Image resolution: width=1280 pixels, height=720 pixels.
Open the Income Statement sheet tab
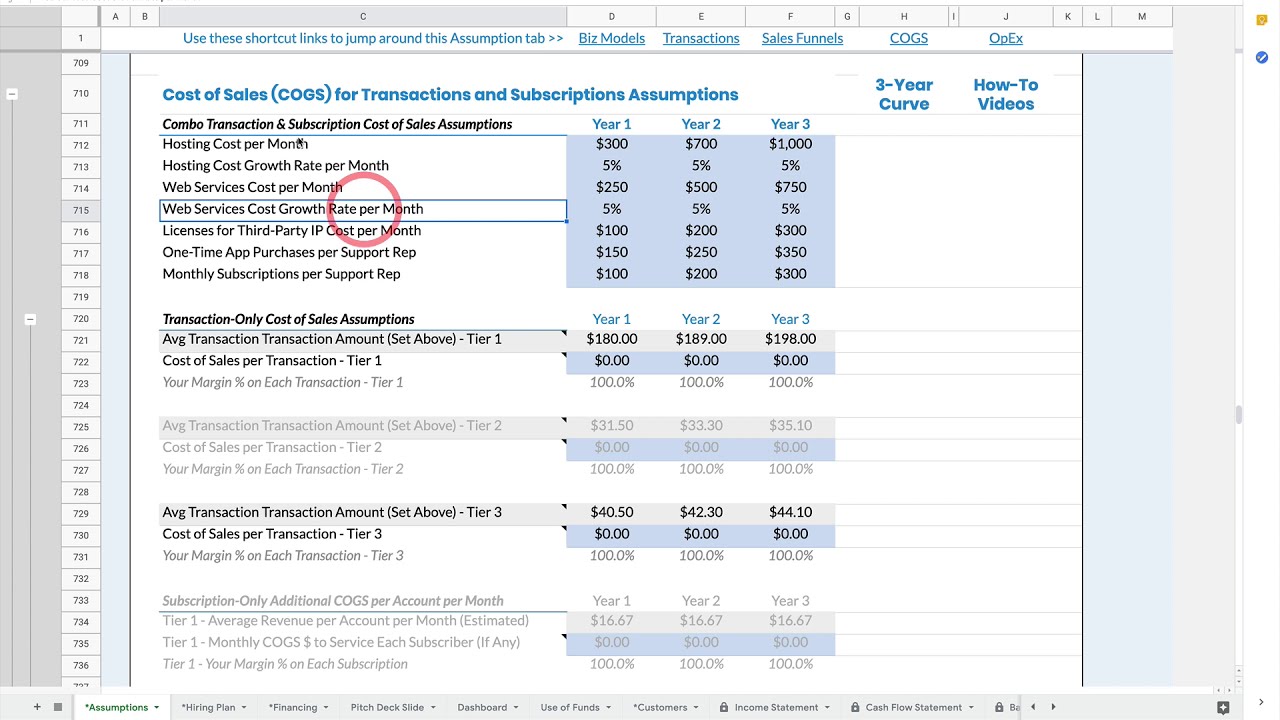coord(776,708)
